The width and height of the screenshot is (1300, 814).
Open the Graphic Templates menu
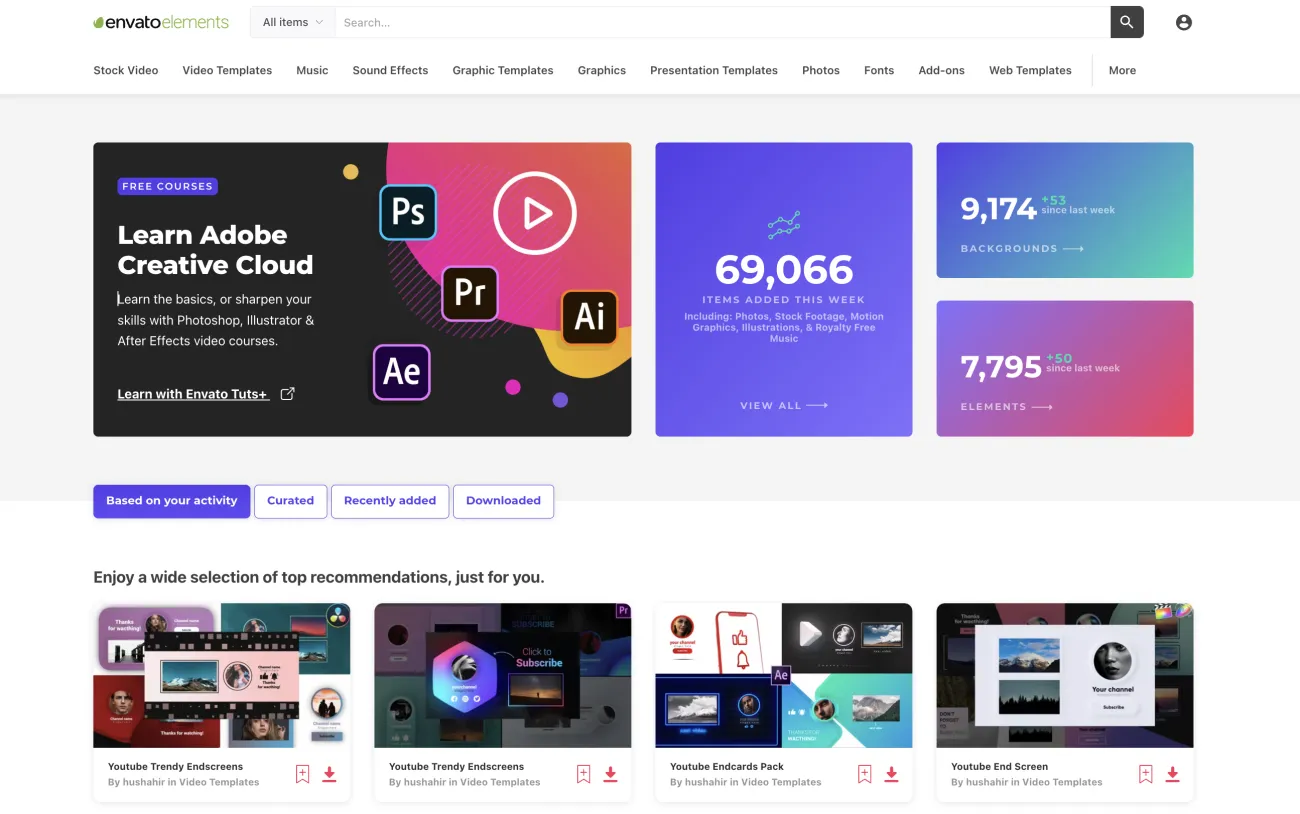point(503,70)
